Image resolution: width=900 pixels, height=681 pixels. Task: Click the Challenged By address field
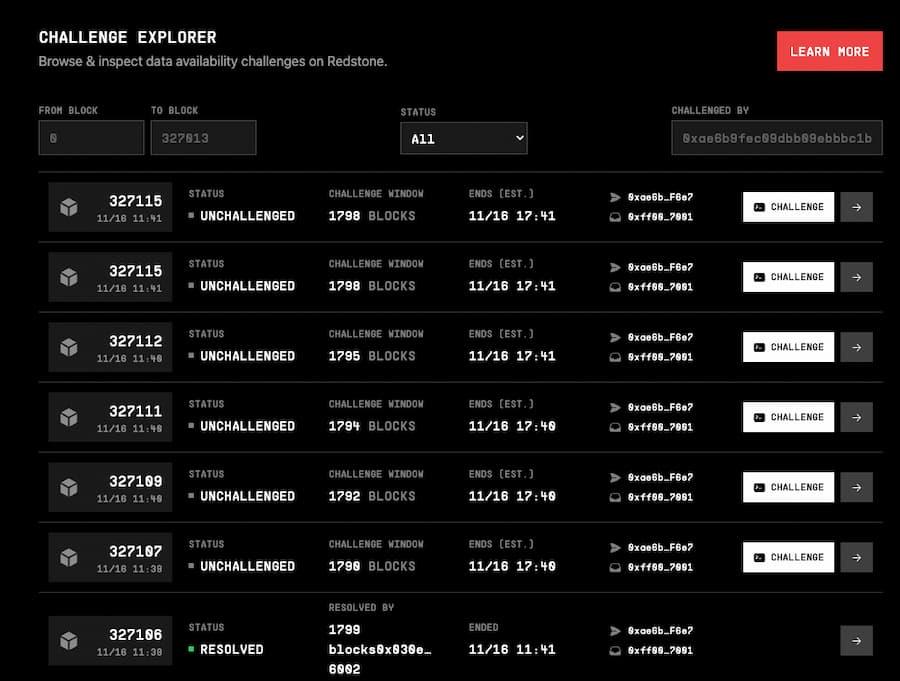pyautogui.click(x=777, y=138)
